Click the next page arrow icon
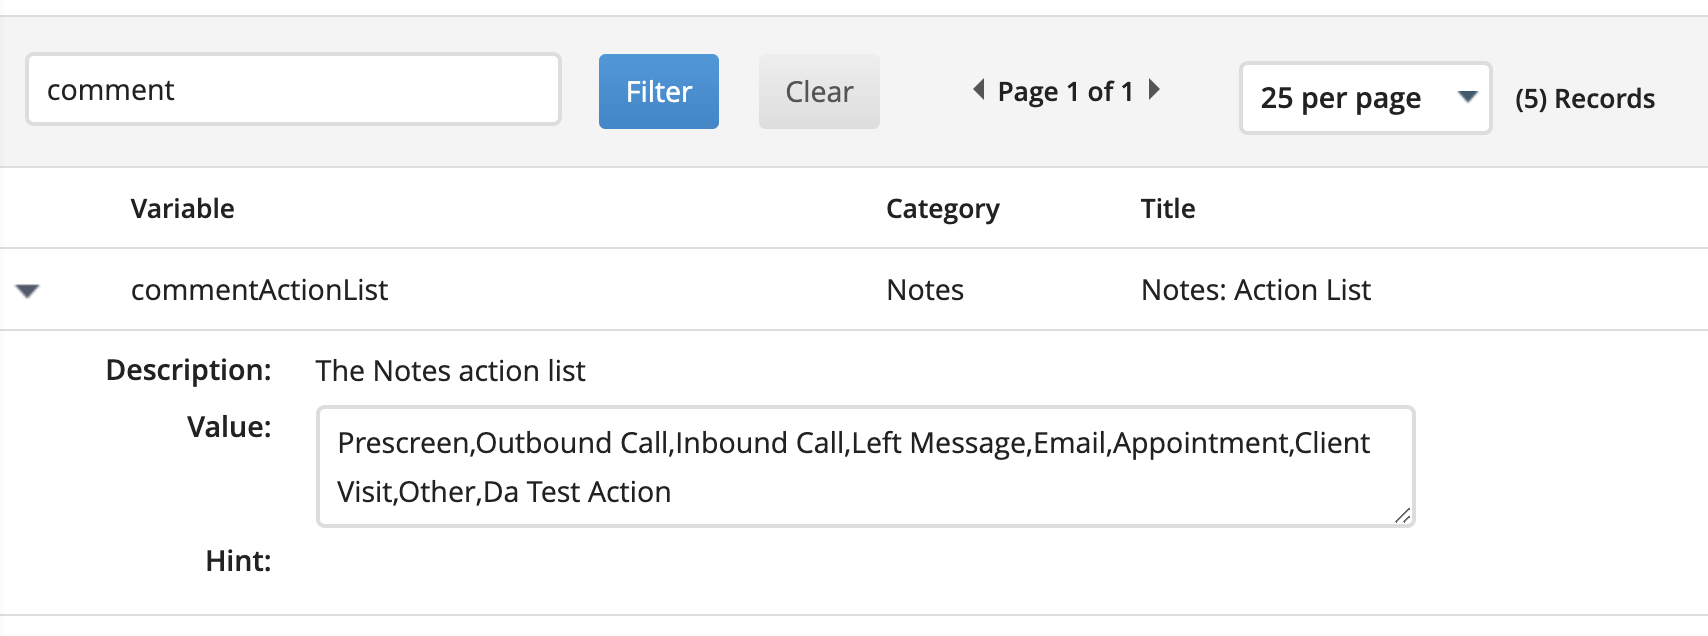Viewport: 1708px width, 636px height. click(1155, 90)
